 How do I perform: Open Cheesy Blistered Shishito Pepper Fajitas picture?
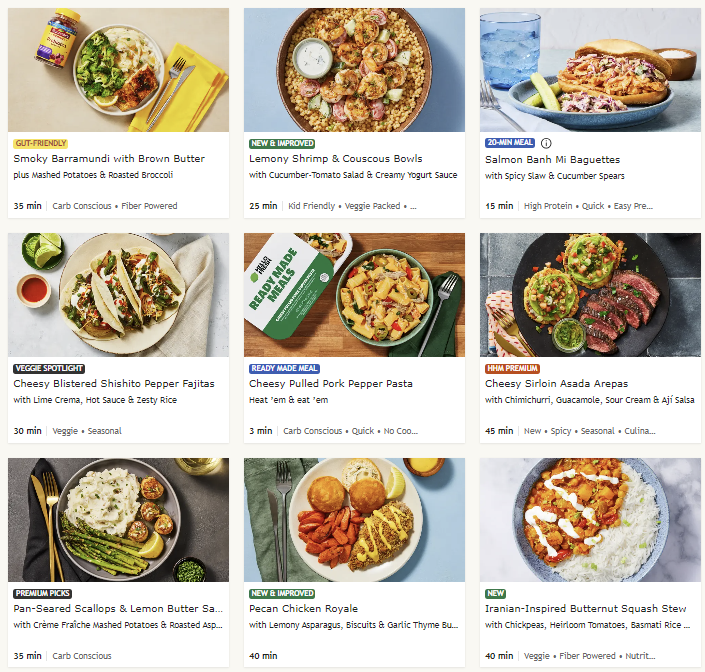point(118,295)
